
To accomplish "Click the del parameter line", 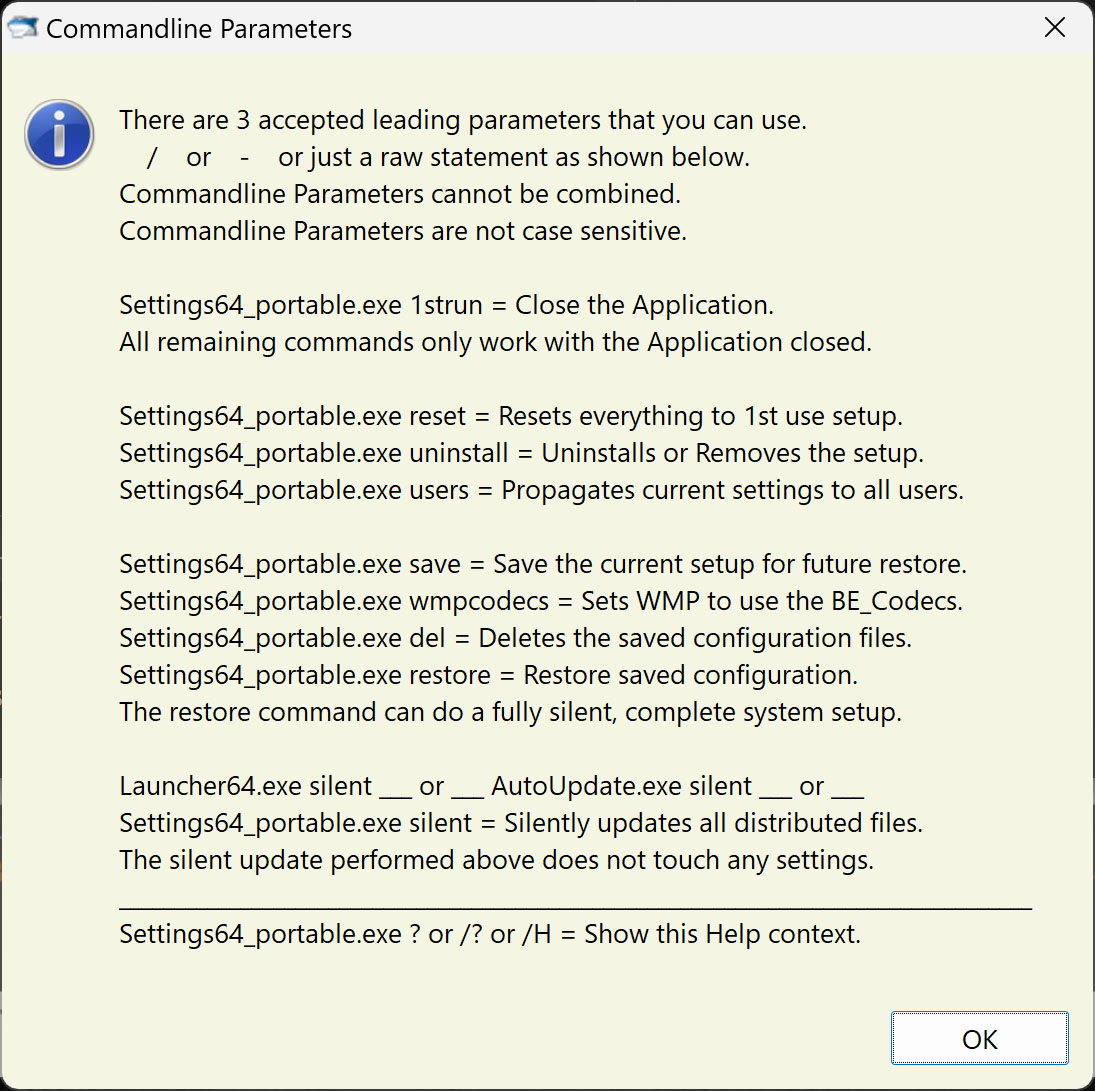I will pos(515,638).
